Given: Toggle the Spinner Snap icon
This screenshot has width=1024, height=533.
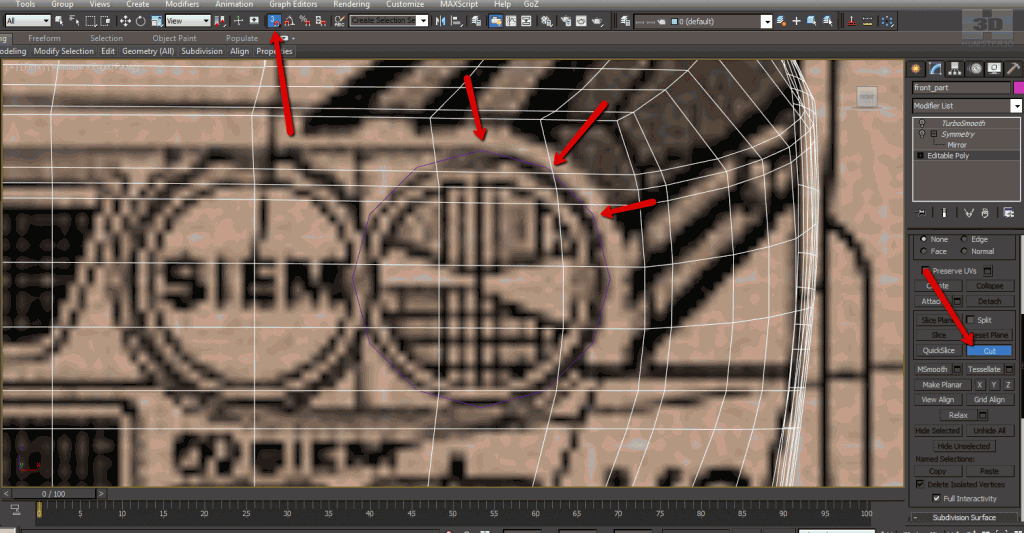Looking at the screenshot, I should pos(321,21).
